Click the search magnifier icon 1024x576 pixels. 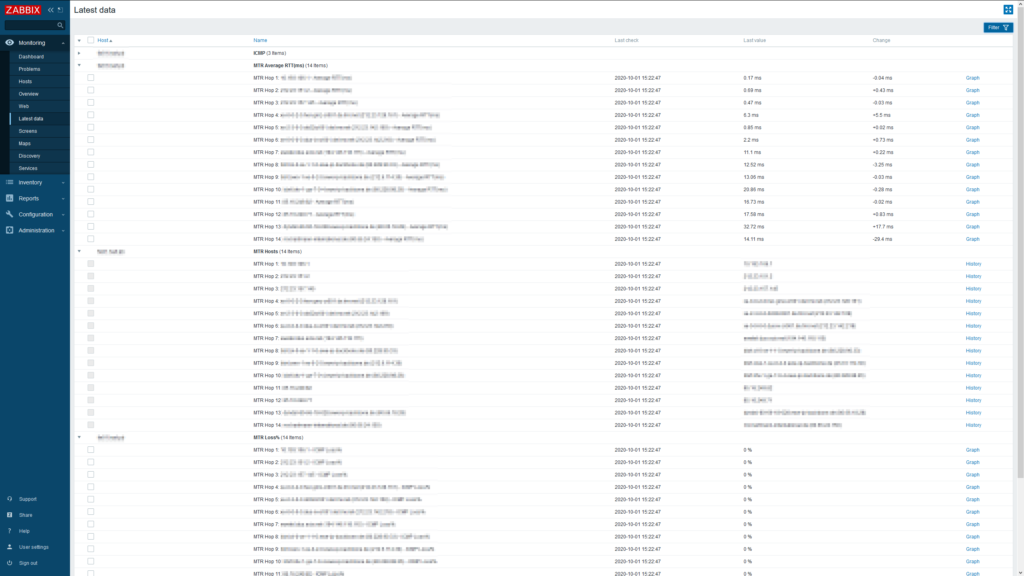(60, 25)
